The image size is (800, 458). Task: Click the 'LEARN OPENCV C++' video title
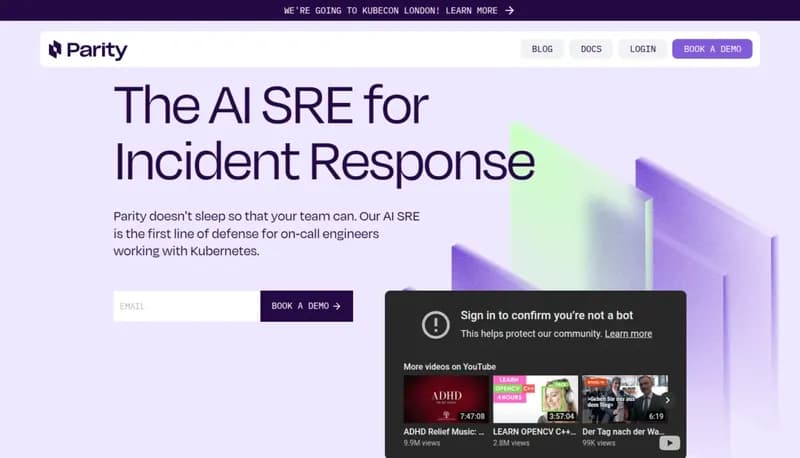click(x=534, y=431)
